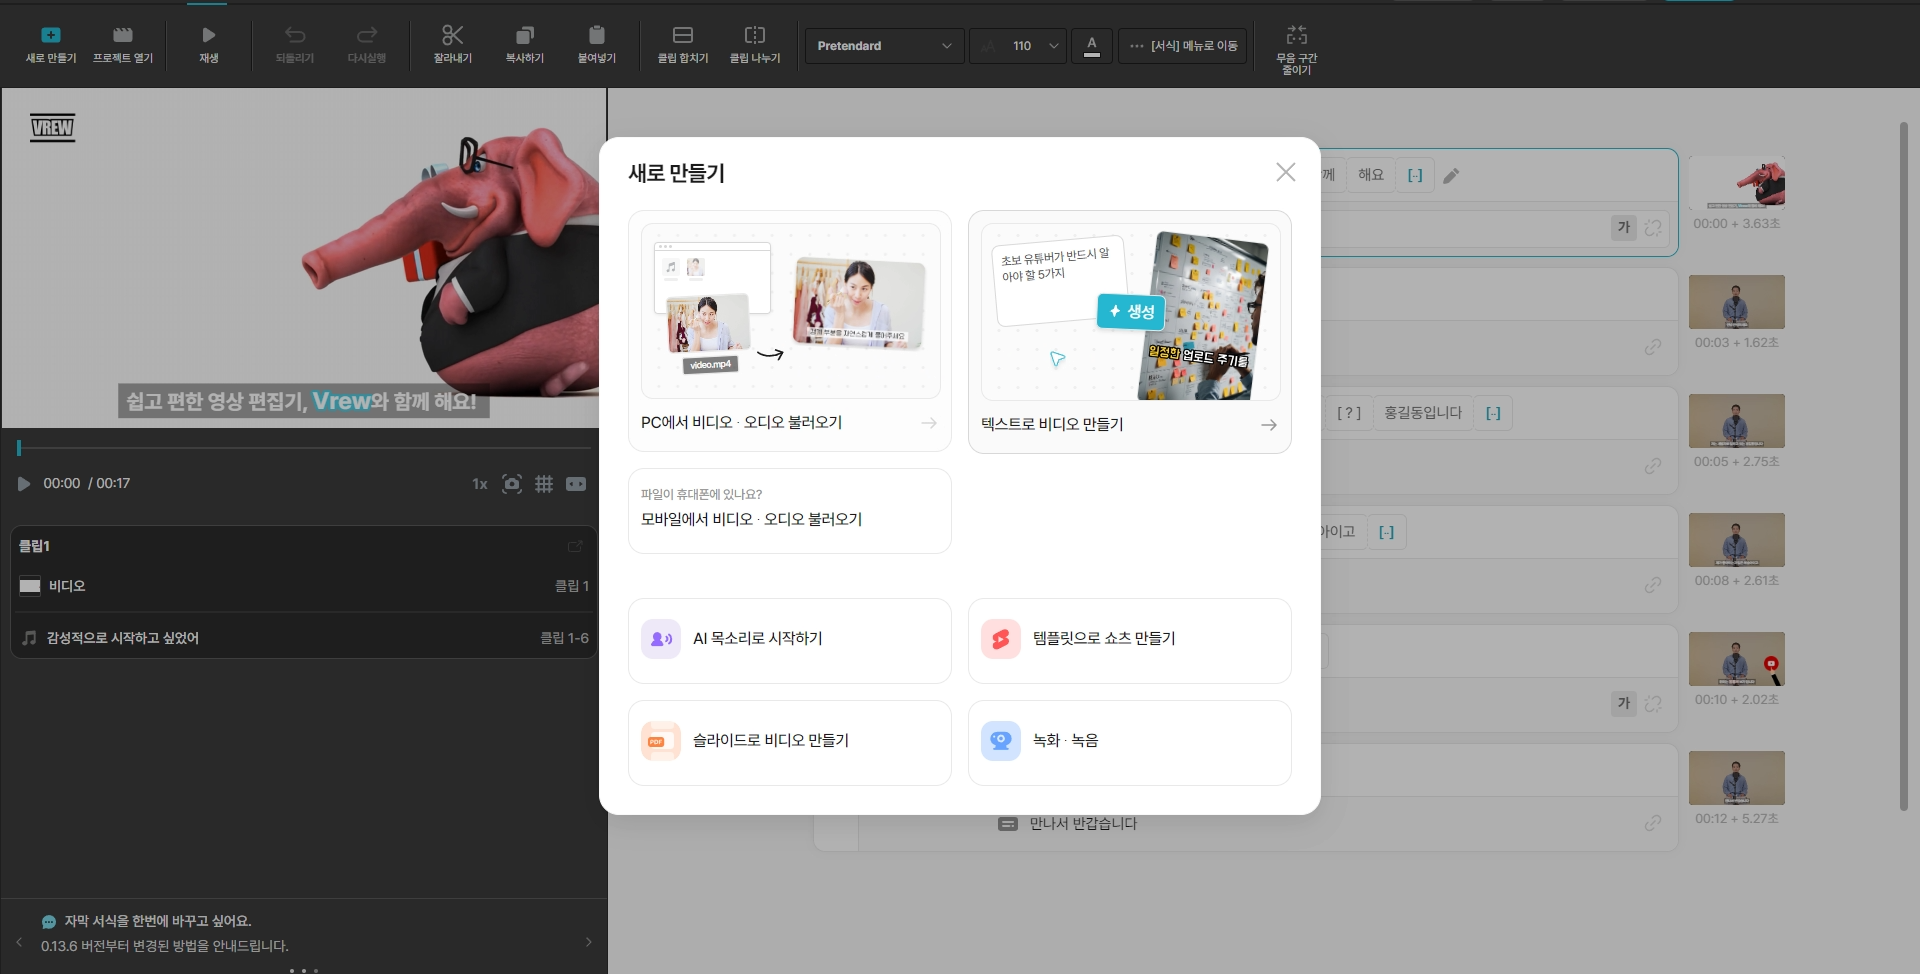Click the 00:08 + 2.61초 clip thumbnail

click(x=1737, y=540)
